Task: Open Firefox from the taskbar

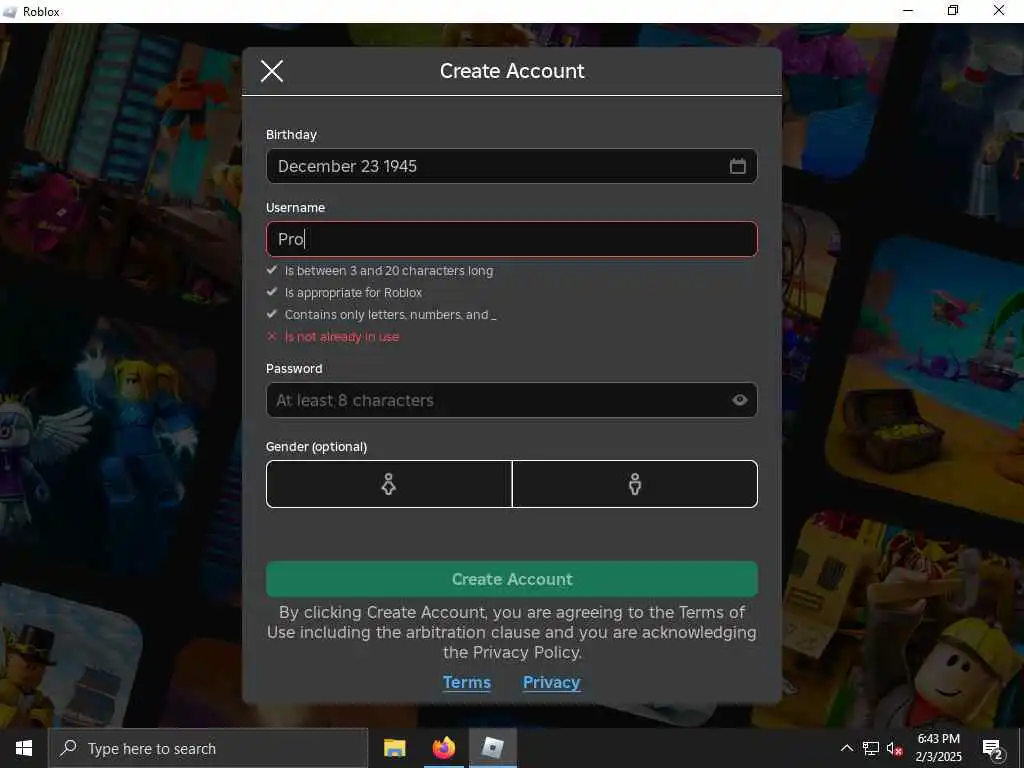Action: pos(443,748)
